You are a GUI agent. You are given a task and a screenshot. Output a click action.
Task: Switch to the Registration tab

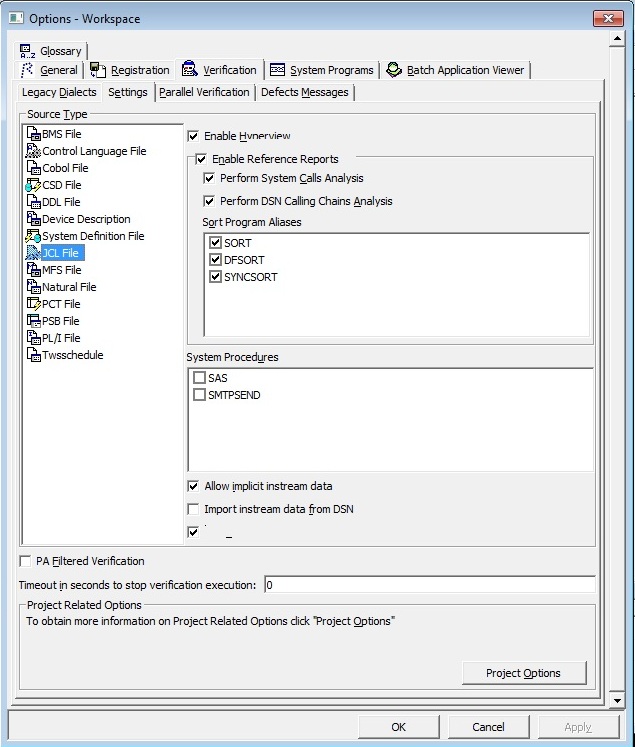point(130,70)
